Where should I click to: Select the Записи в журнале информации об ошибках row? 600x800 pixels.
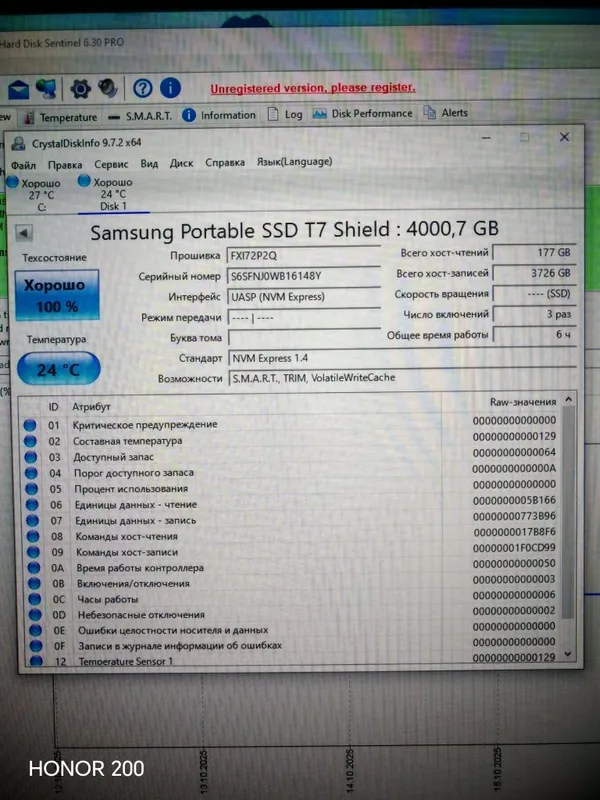tap(293, 644)
